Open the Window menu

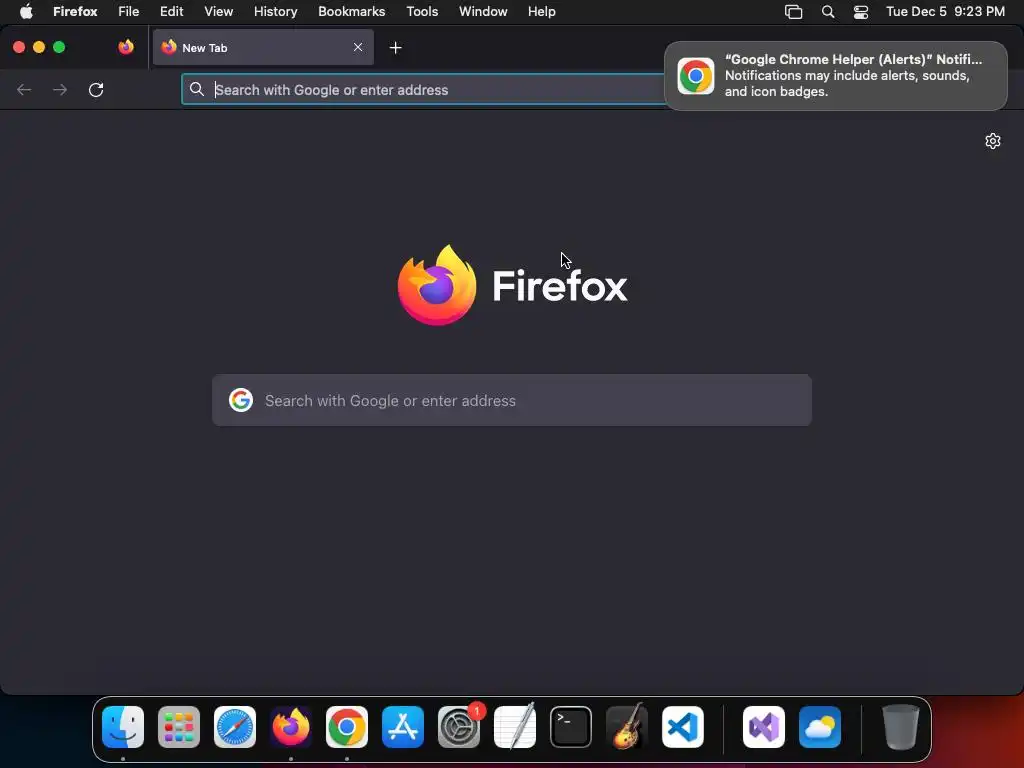point(483,11)
